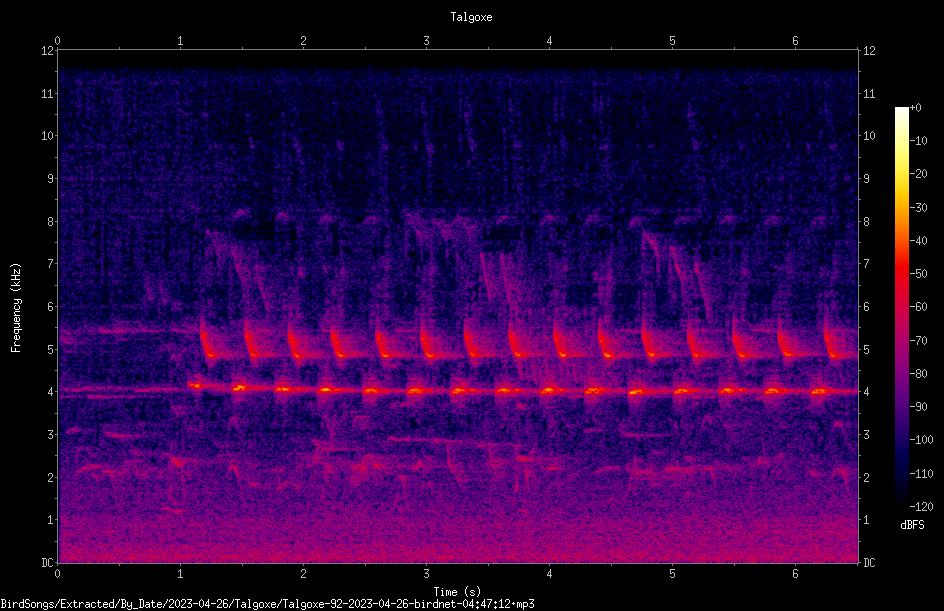Click the 12 kHz label on the left axis
The height and width of the screenshot is (611, 944).
click(x=47, y=51)
